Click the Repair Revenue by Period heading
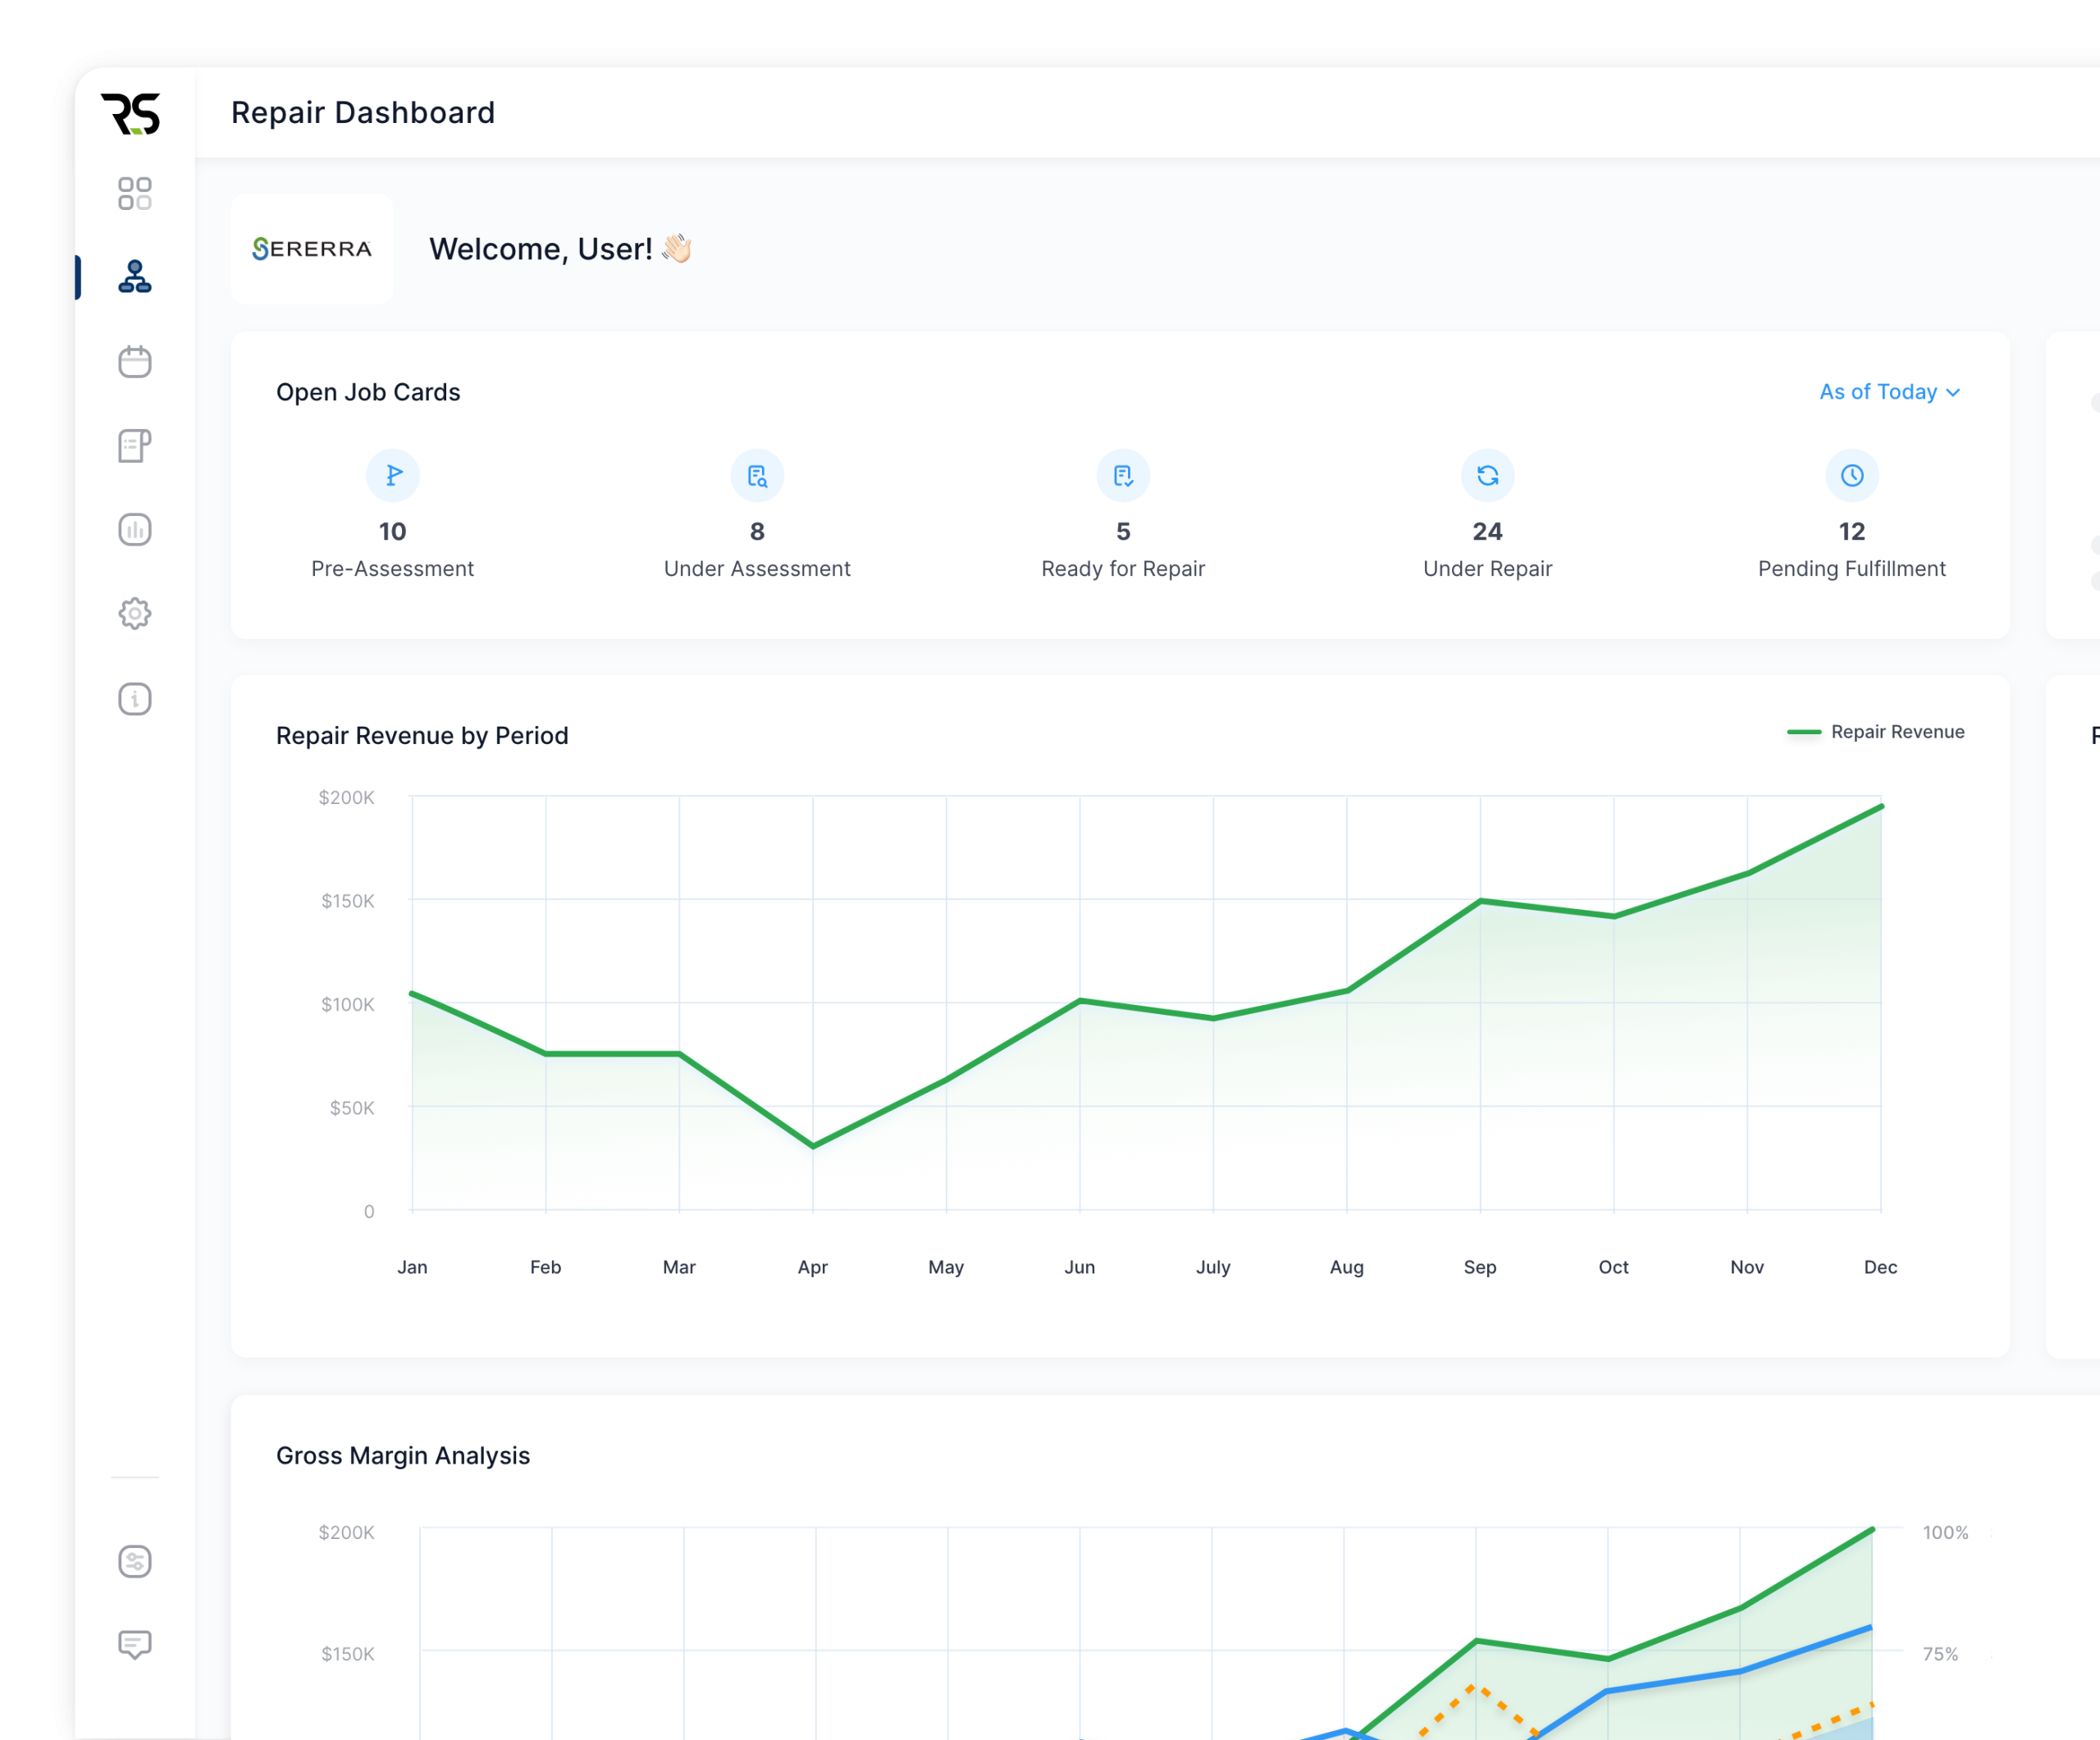 pyautogui.click(x=422, y=735)
